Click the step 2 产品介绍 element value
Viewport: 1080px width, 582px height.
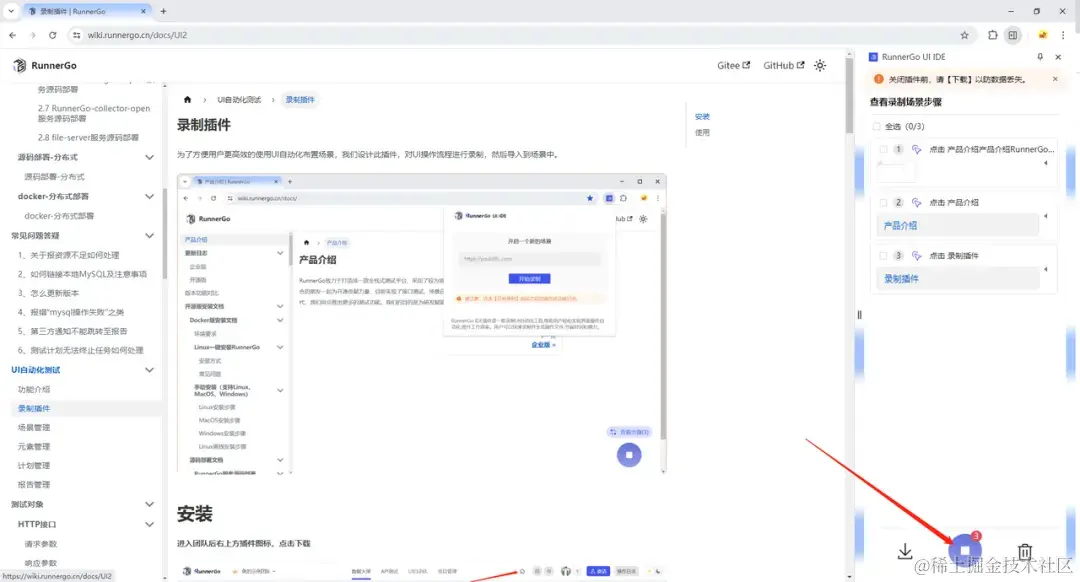point(957,226)
